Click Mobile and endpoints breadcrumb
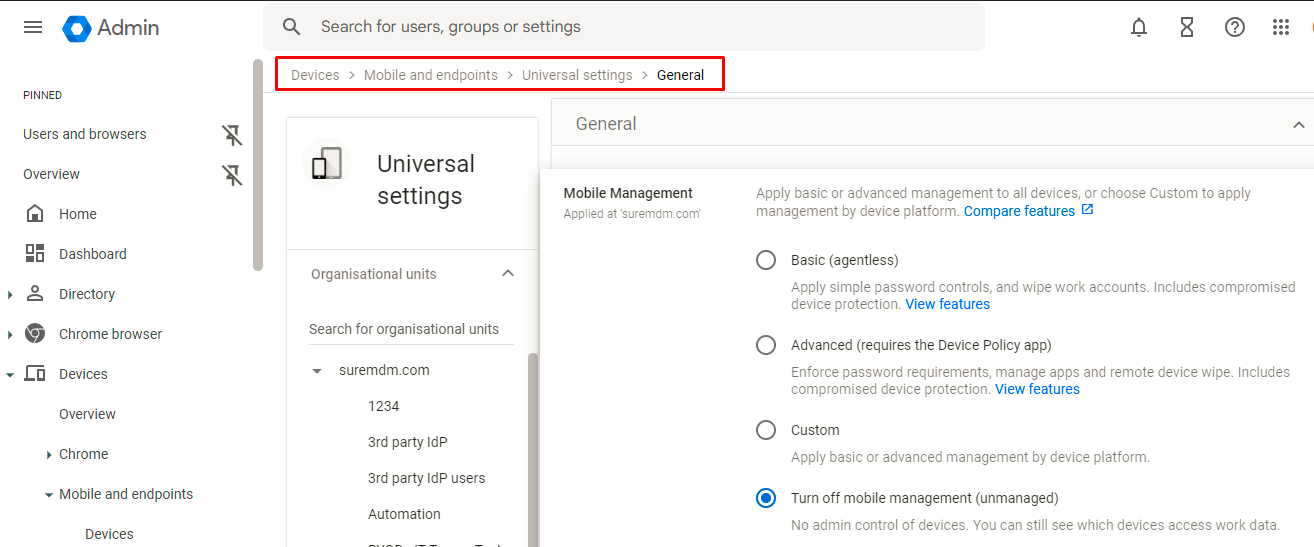The width and height of the screenshot is (1314, 547). [431, 75]
